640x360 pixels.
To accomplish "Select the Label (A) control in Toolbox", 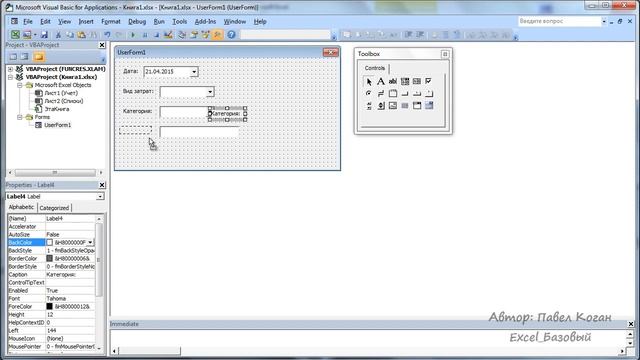I will [x=380, y=81].
